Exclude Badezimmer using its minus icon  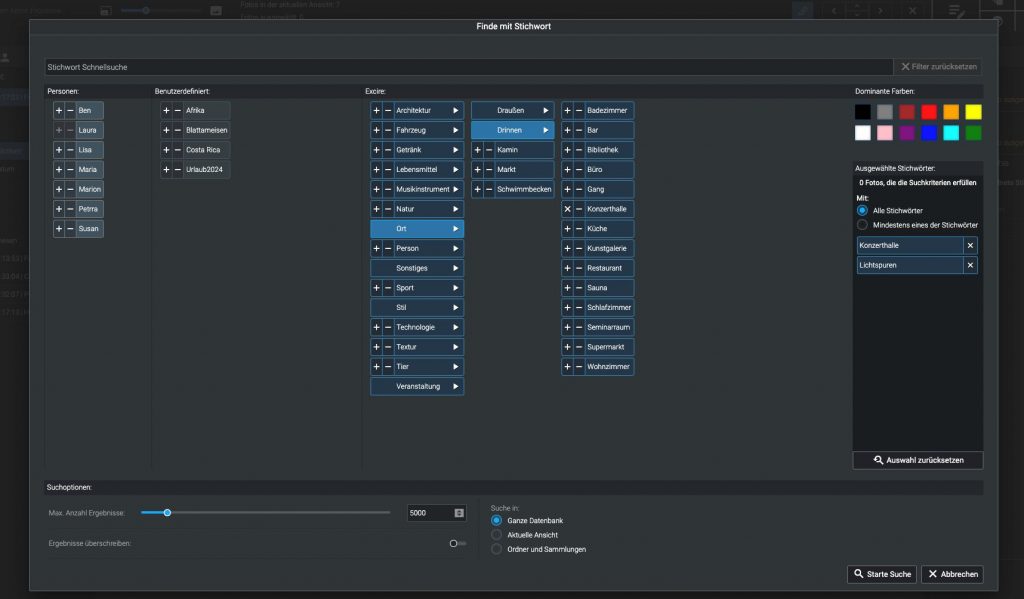(x=580, y=111)
